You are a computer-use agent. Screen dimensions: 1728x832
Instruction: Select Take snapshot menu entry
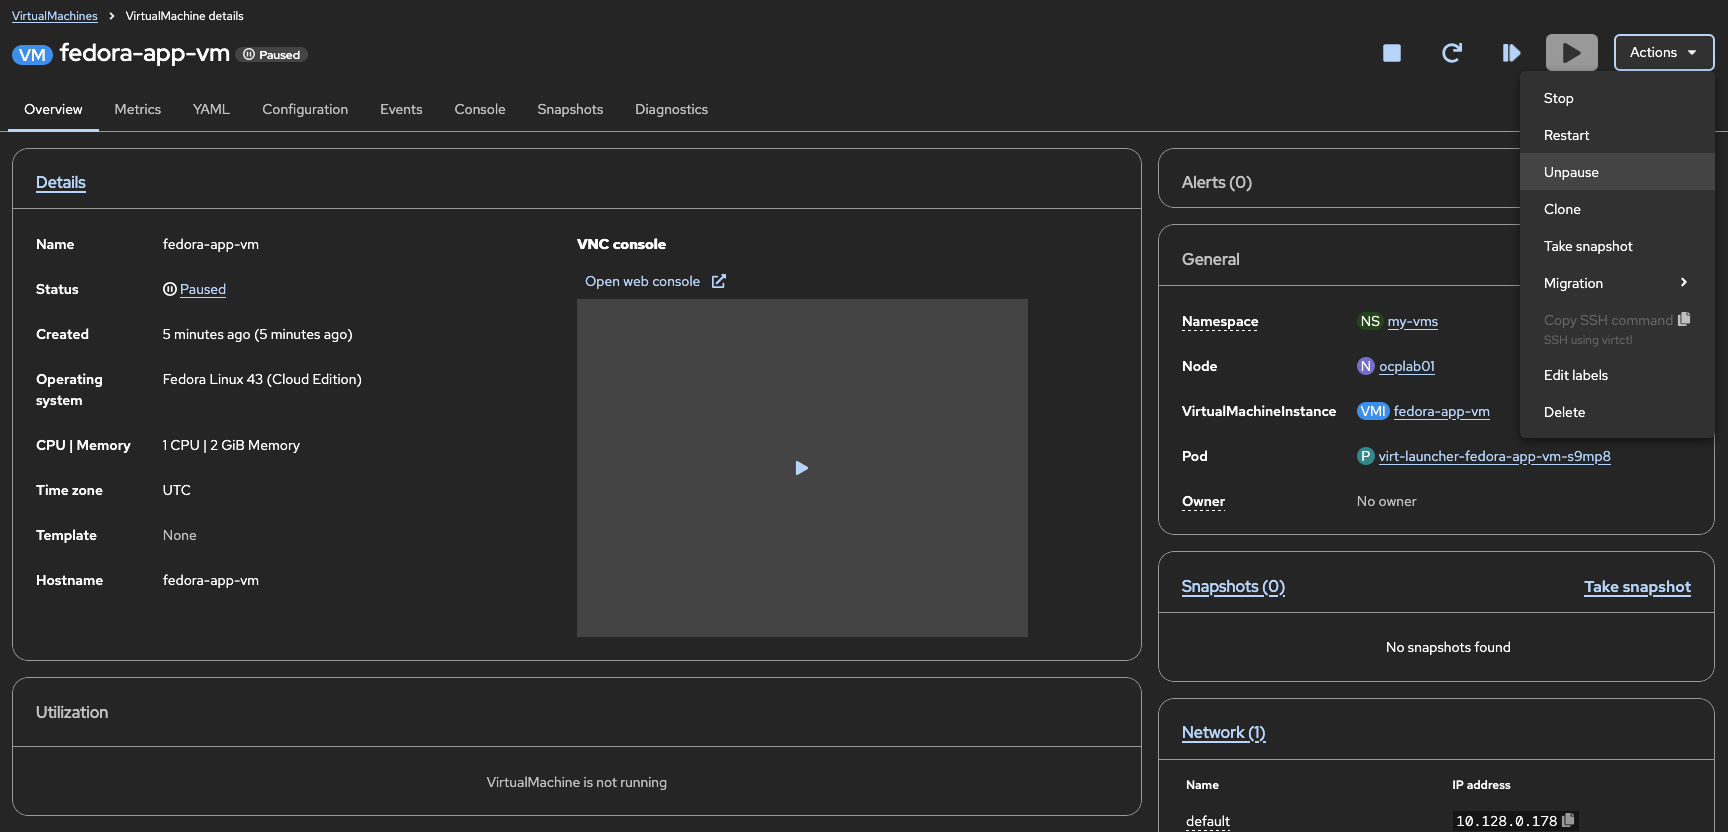pyautogui.click(x=1617, y=246)
